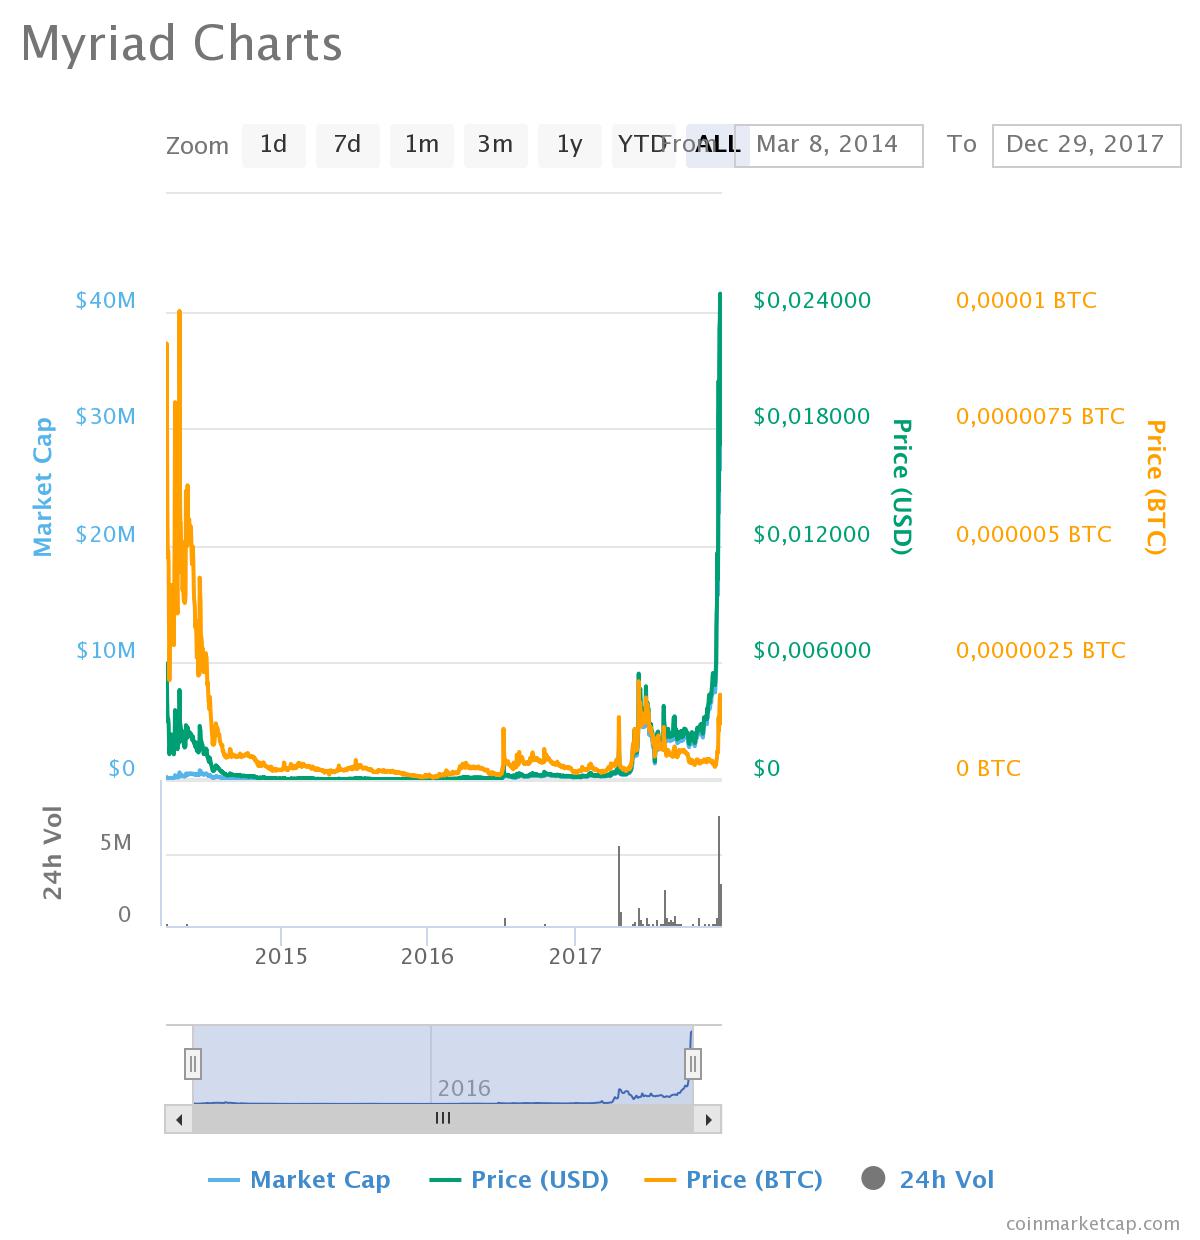Toggle Price (USD) series in legend
The image size is (1200, 1240).
tap(519, 1180)
